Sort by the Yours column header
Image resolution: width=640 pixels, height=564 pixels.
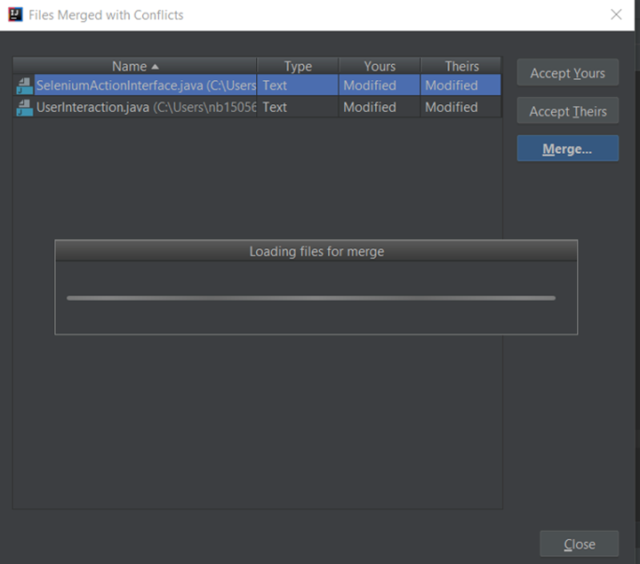(379, 66)
